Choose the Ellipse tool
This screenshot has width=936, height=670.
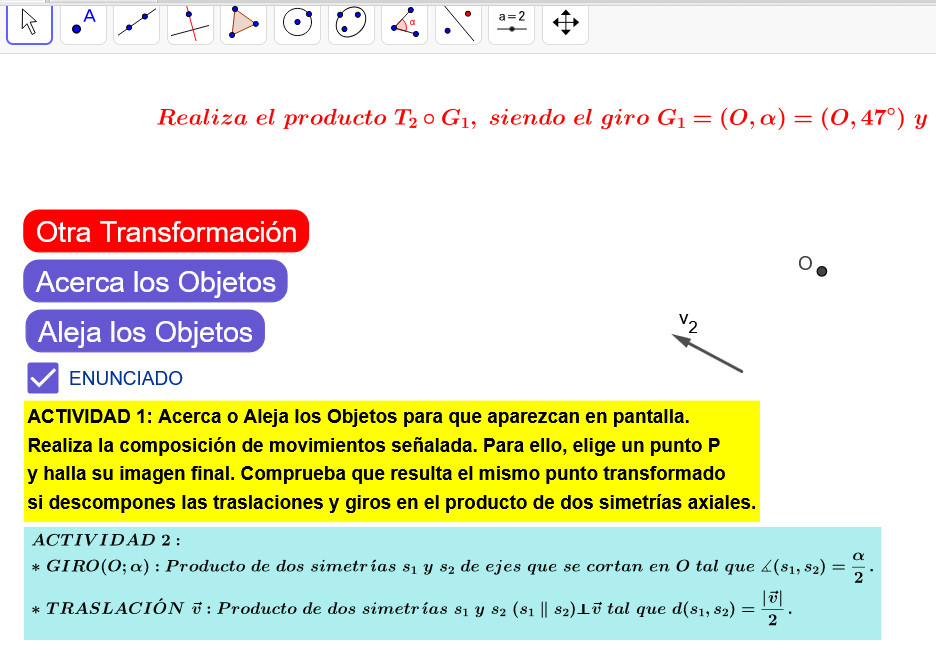pyautogui.click(x=351, y=24)
